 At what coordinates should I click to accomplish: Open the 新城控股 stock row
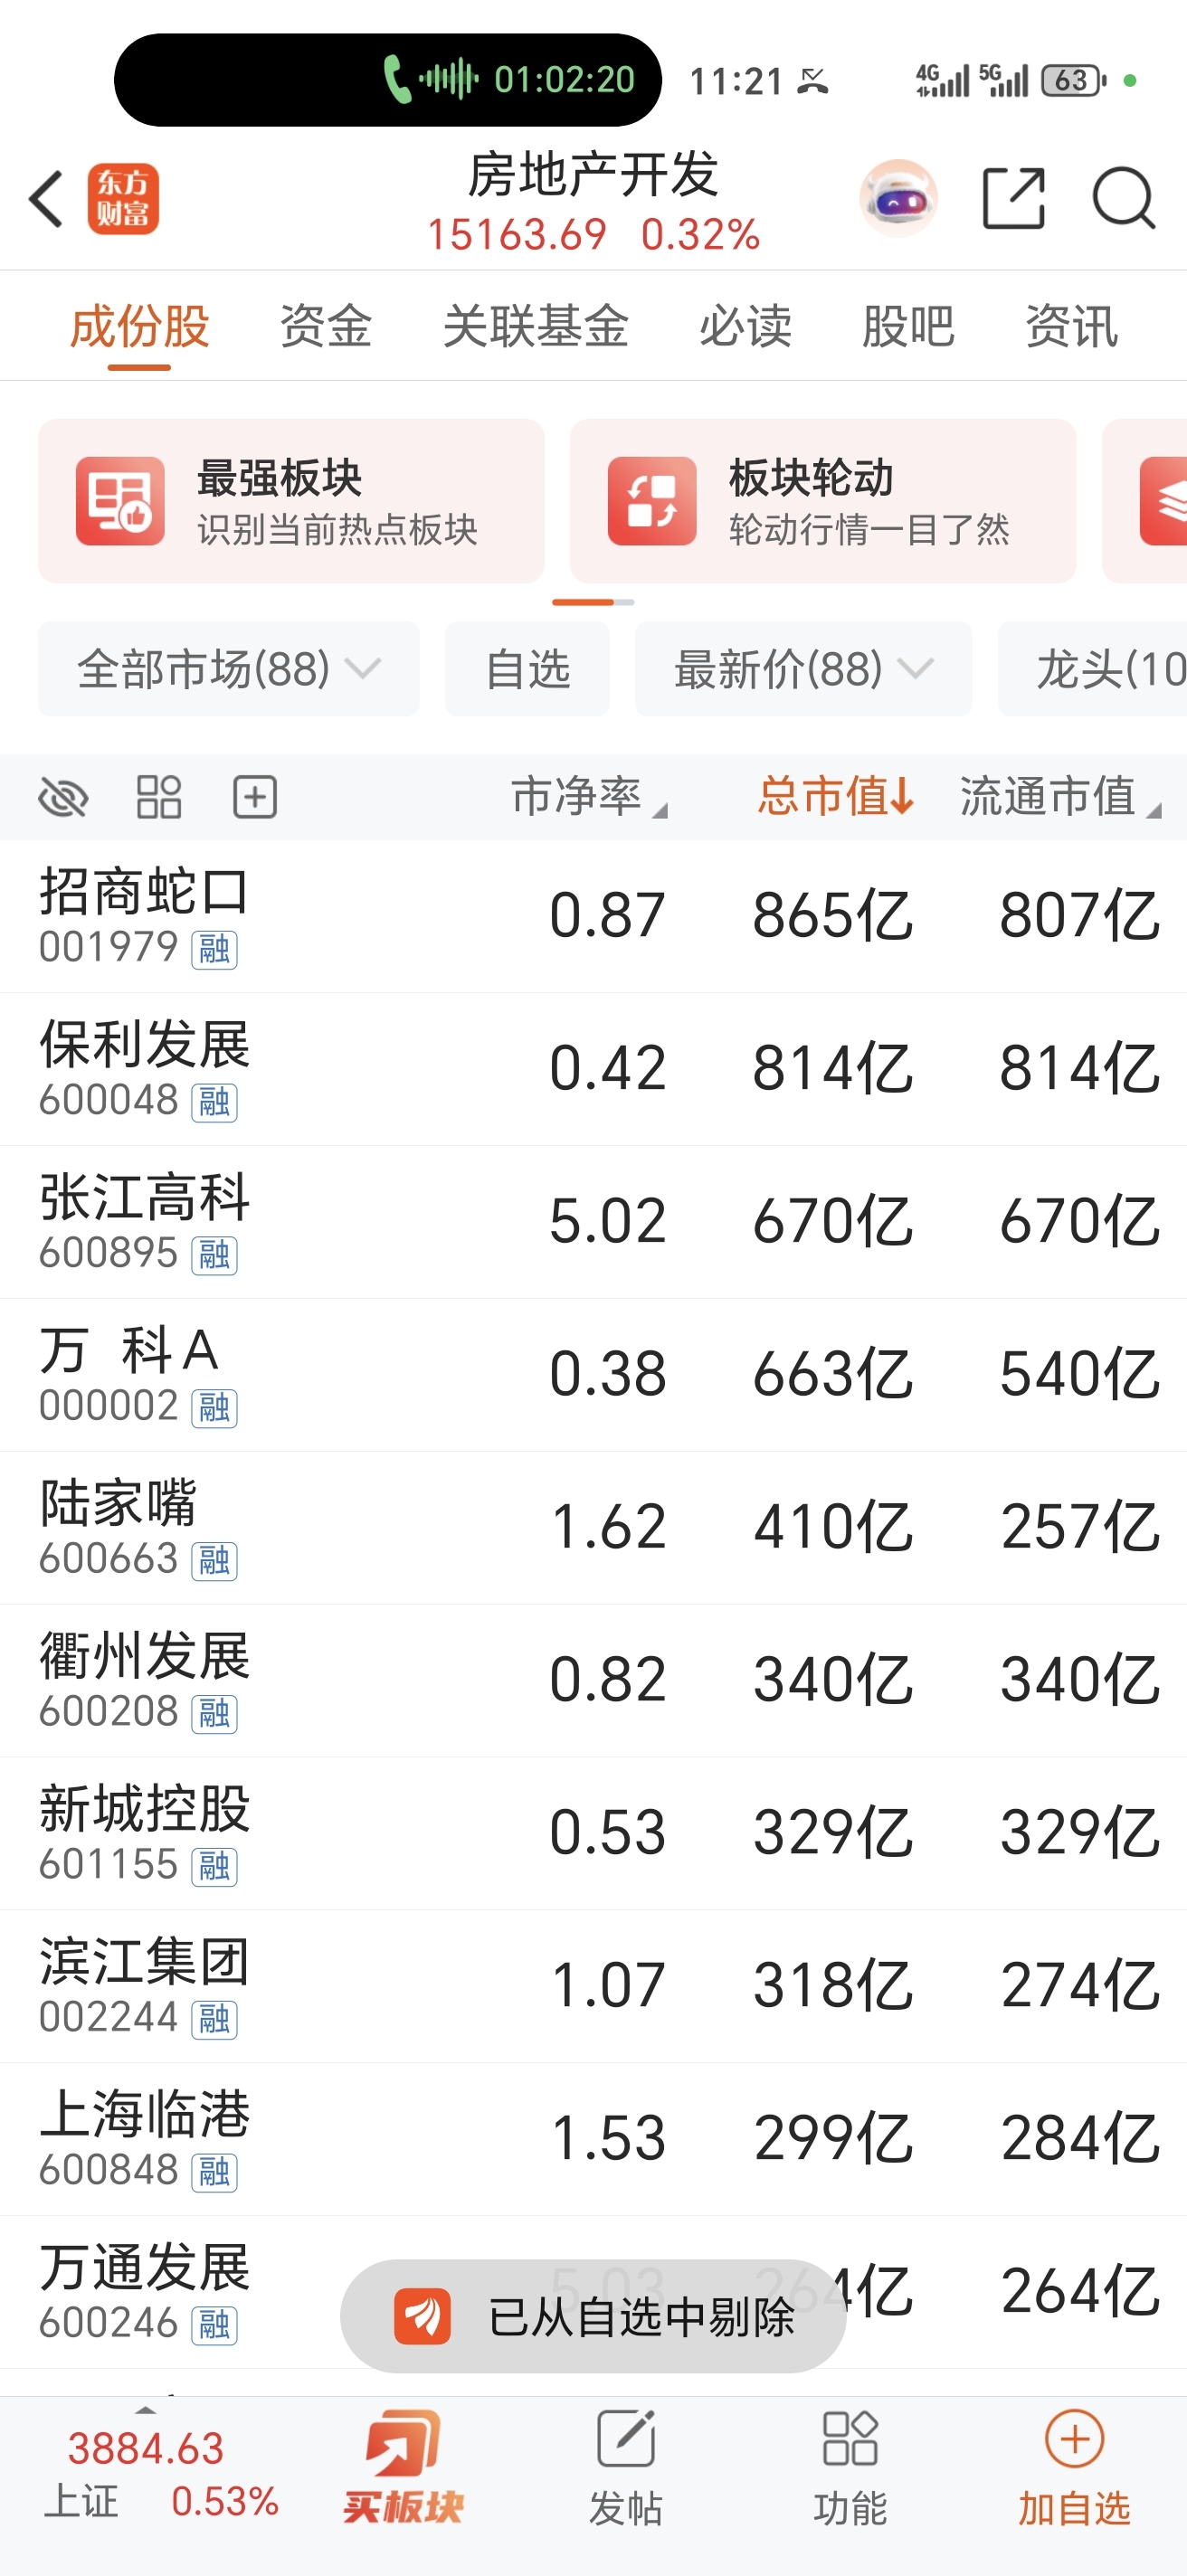click(x=593, y=1834)
